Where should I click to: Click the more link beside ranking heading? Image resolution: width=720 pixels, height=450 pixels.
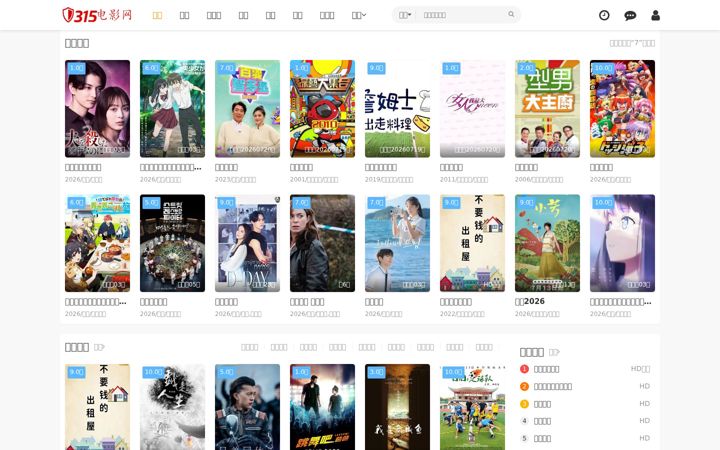click(x=554, y=352)
